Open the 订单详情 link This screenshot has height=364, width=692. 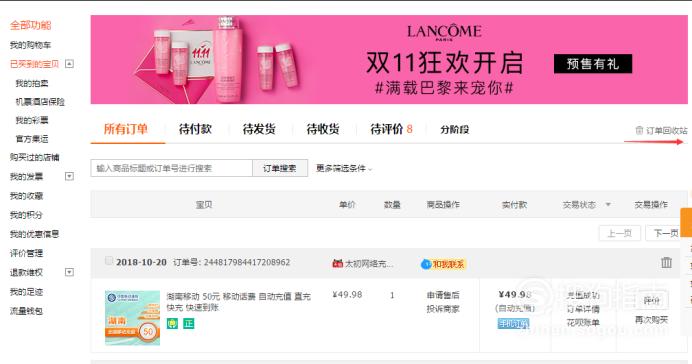pyautogui.click(x=583, y=309)
